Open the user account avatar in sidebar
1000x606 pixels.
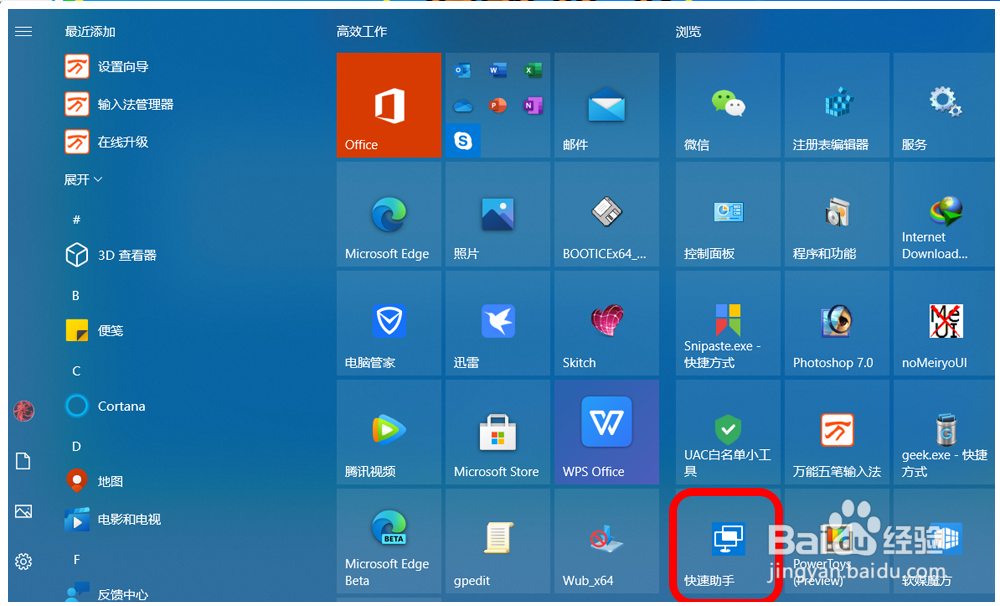(23, 410)
